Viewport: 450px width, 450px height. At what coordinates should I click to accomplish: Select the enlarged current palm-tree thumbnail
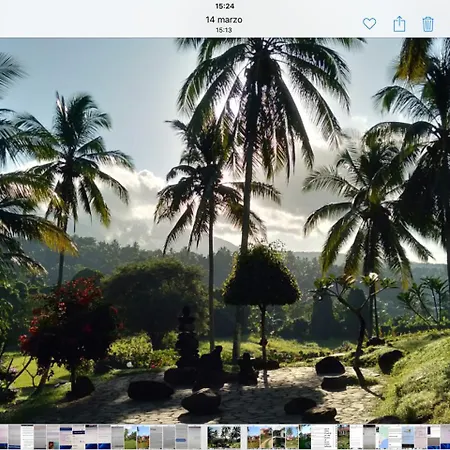224,437
